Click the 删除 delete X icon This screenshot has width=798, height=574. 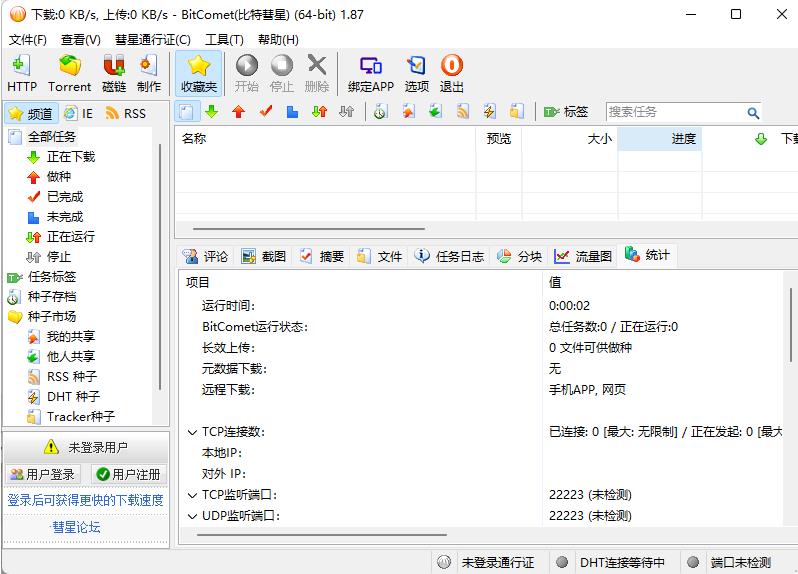[x=317, y=73]
